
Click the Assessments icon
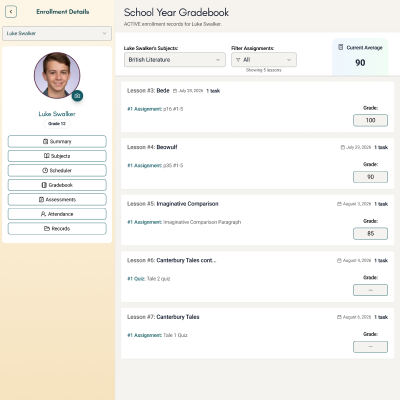point(41,199)
